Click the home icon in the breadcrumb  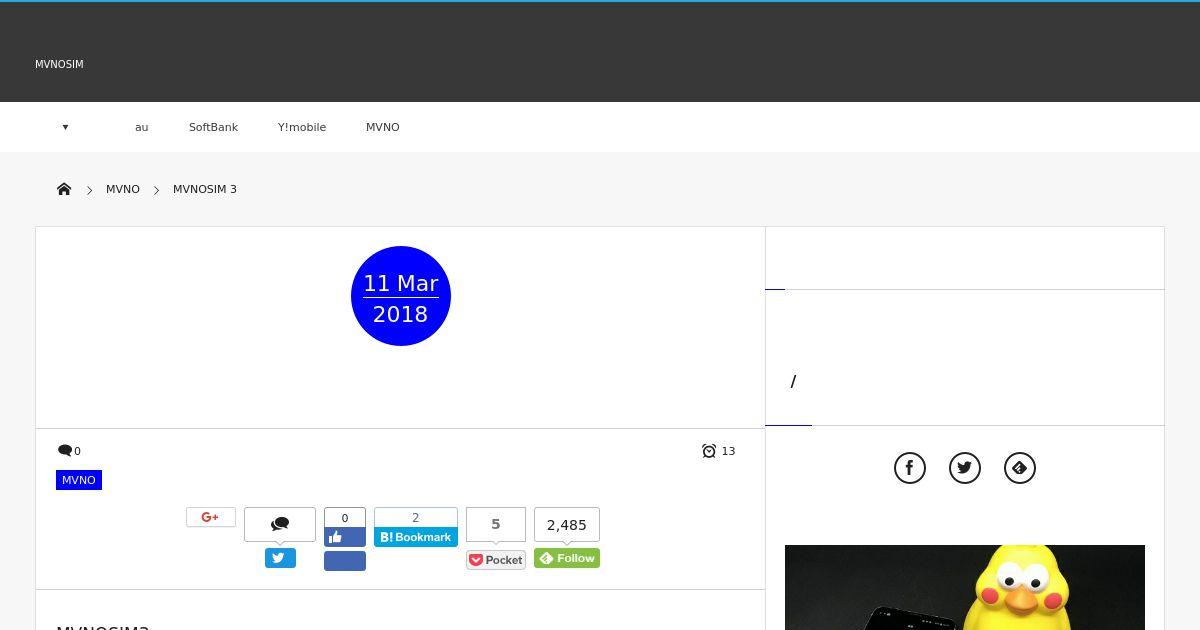64,189
